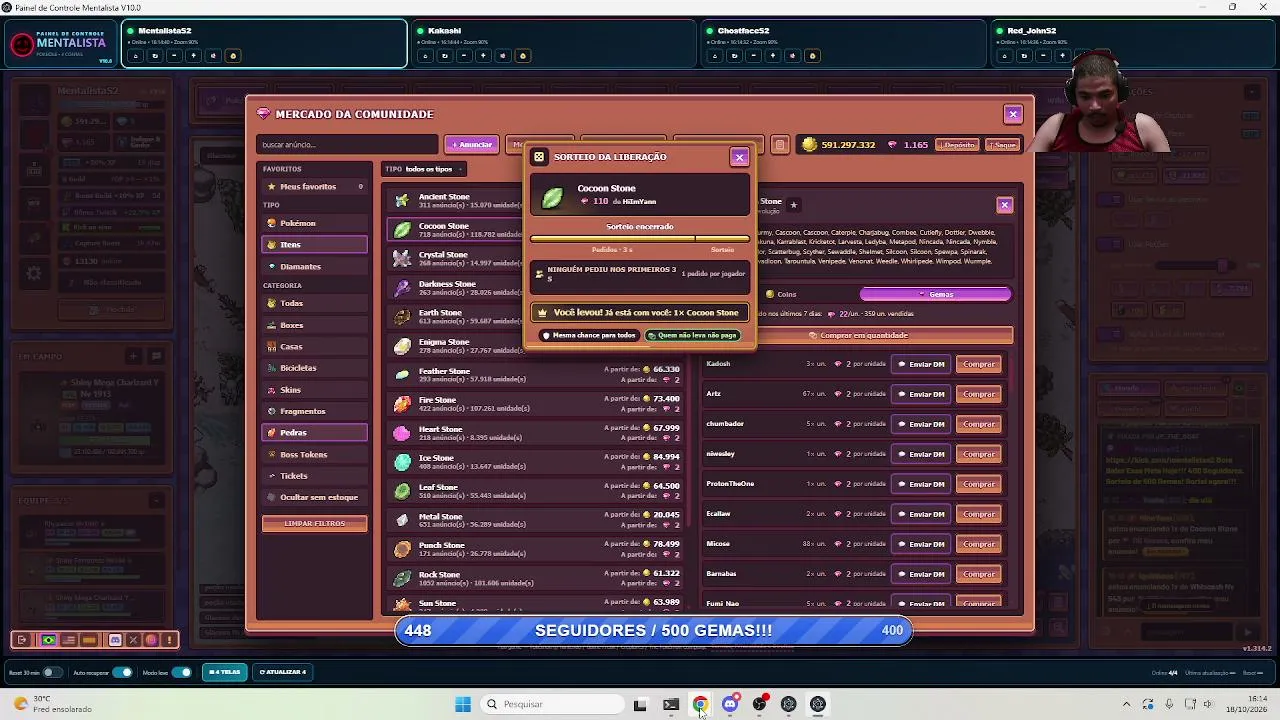This screenshot has height=720, width=1280.
Task: Click Comprar on the Kadosh listing
Action: (979, 364)
